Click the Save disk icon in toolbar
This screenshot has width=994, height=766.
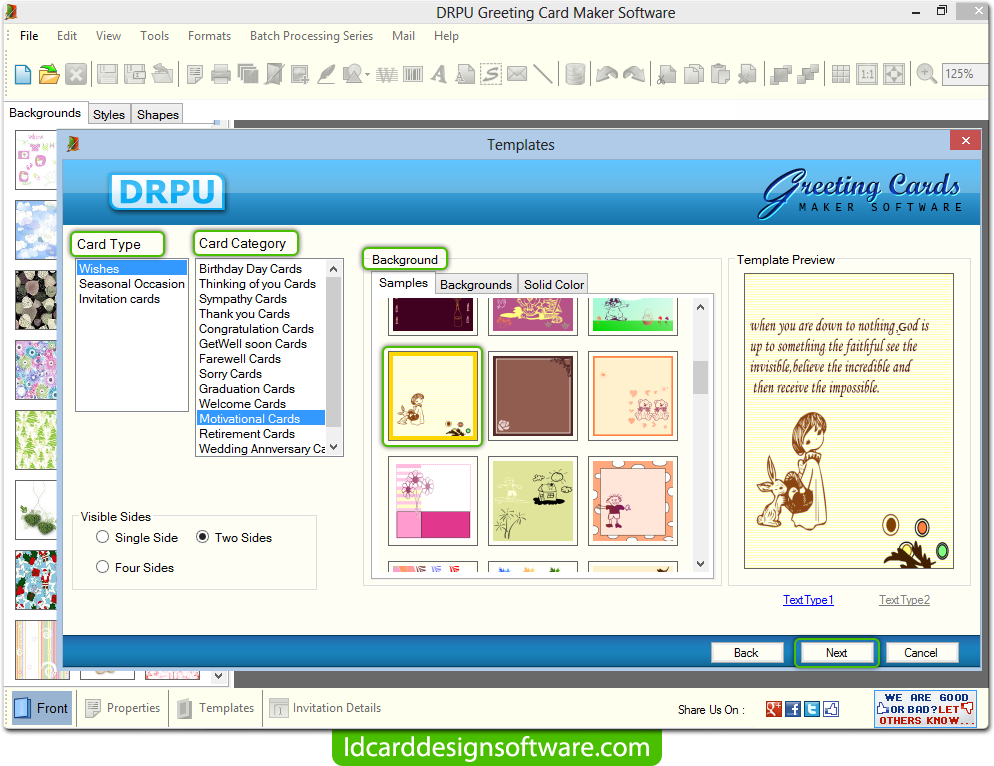pyautogui.click(x=107, y=75)
